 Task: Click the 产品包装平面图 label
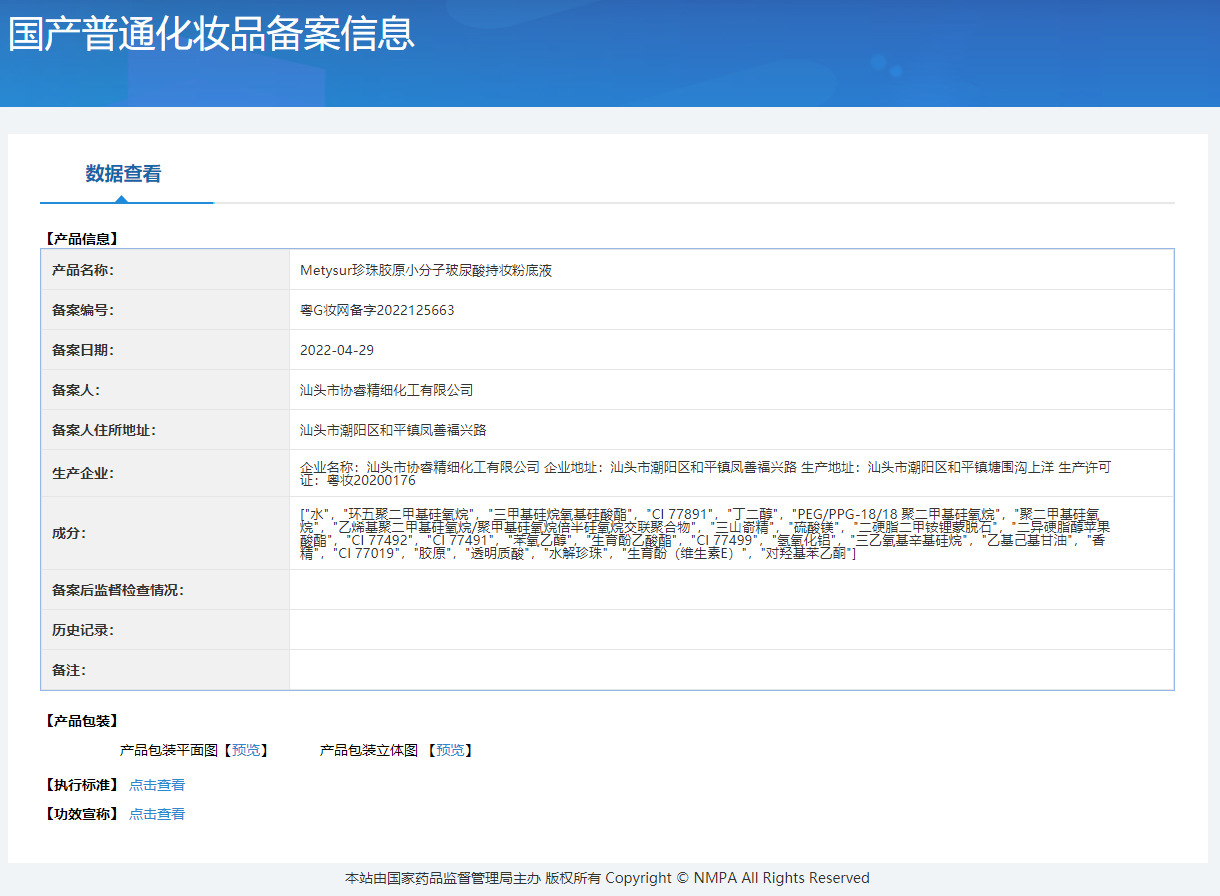168,750
